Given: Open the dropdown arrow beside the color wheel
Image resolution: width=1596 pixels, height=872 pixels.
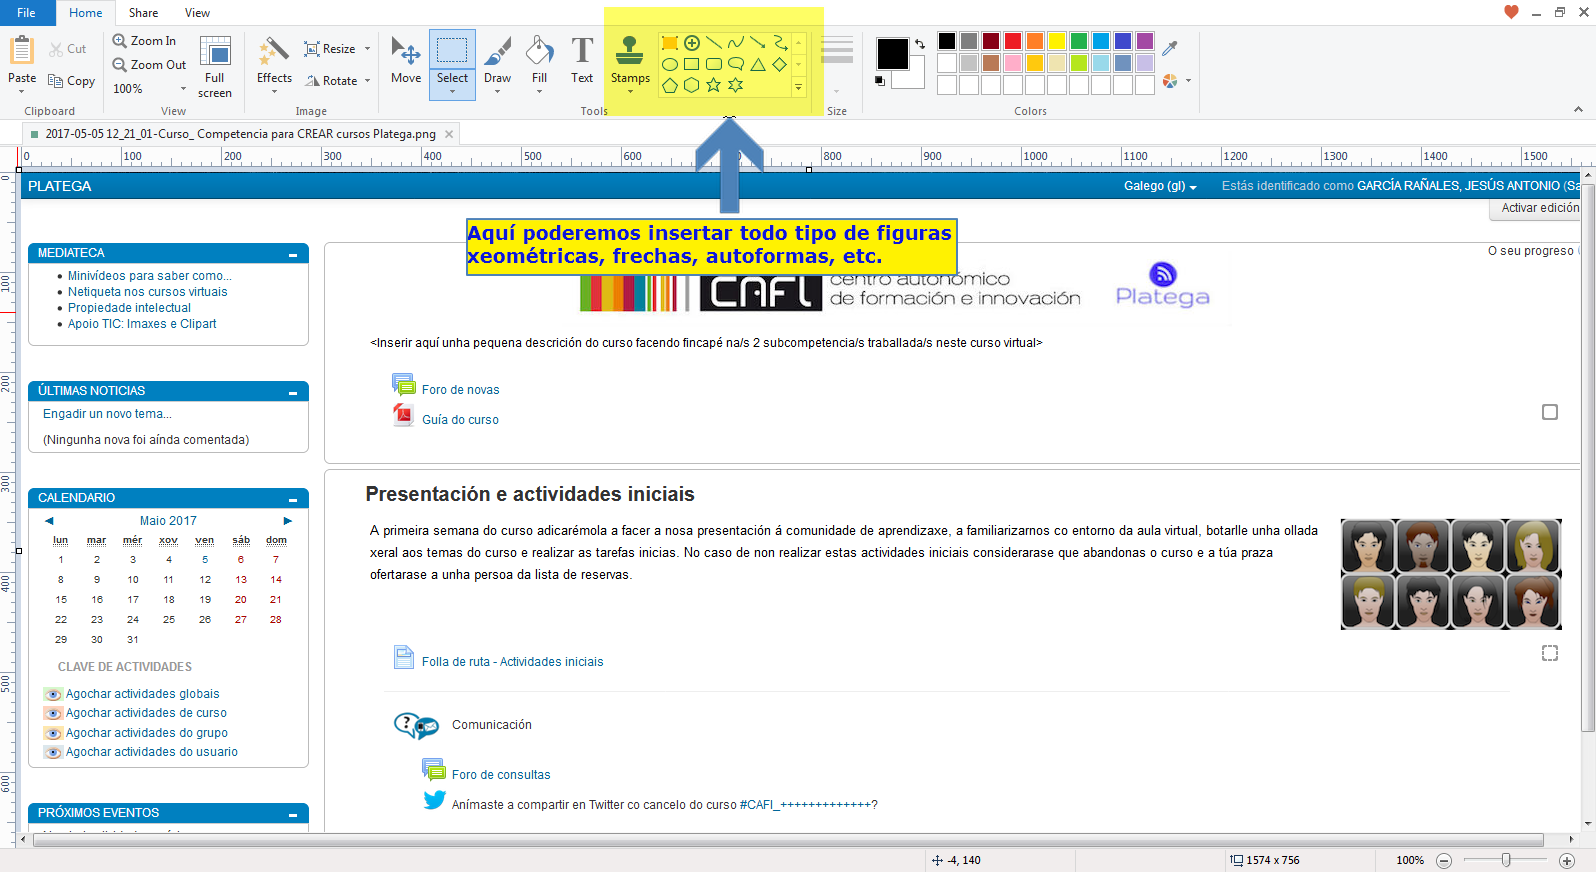Looking at the screenshot, I should (1188, 81).
